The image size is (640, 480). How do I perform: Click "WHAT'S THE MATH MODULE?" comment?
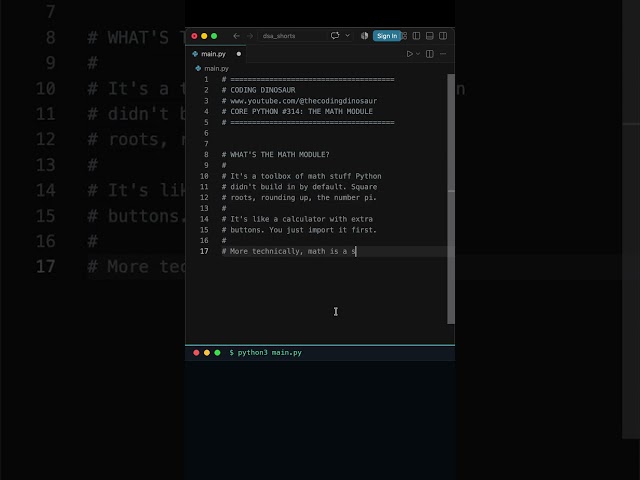pyautogui.click(x=276, y=155)
